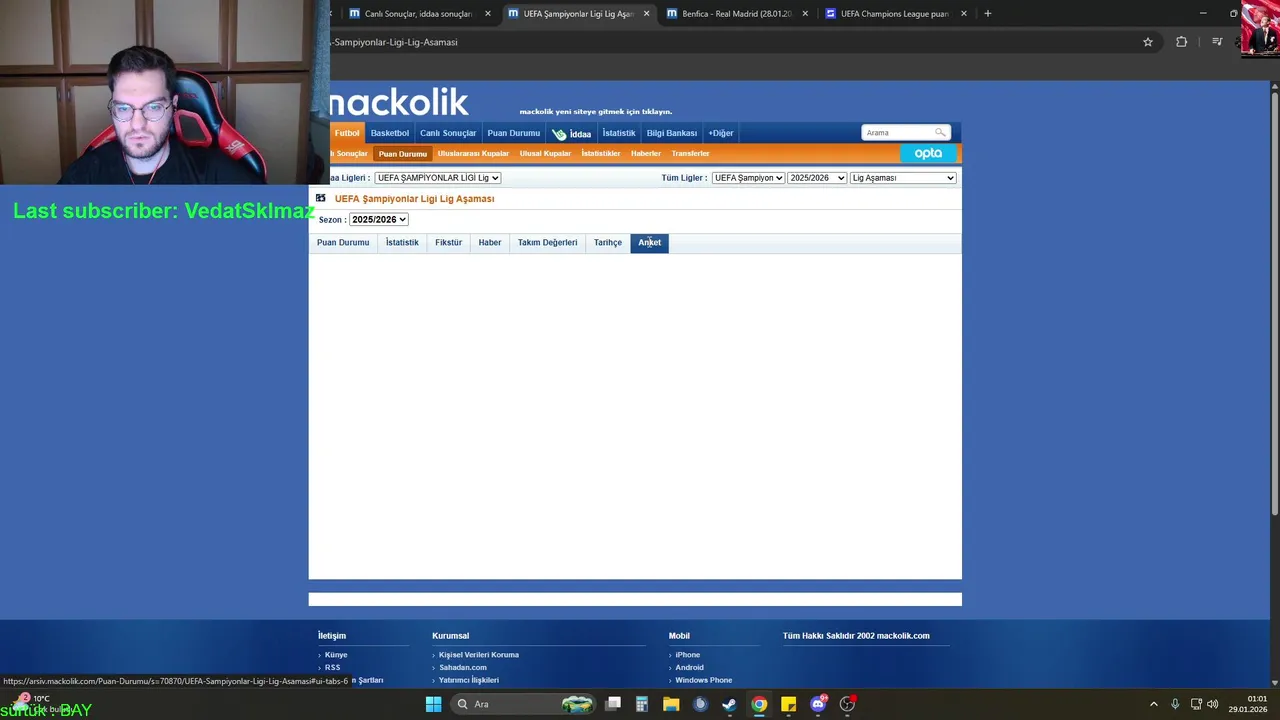This screenshot has width=1280, height=720.
Task: Open the Lig Aşaması dropdown
Action: (x=903, y=178)
